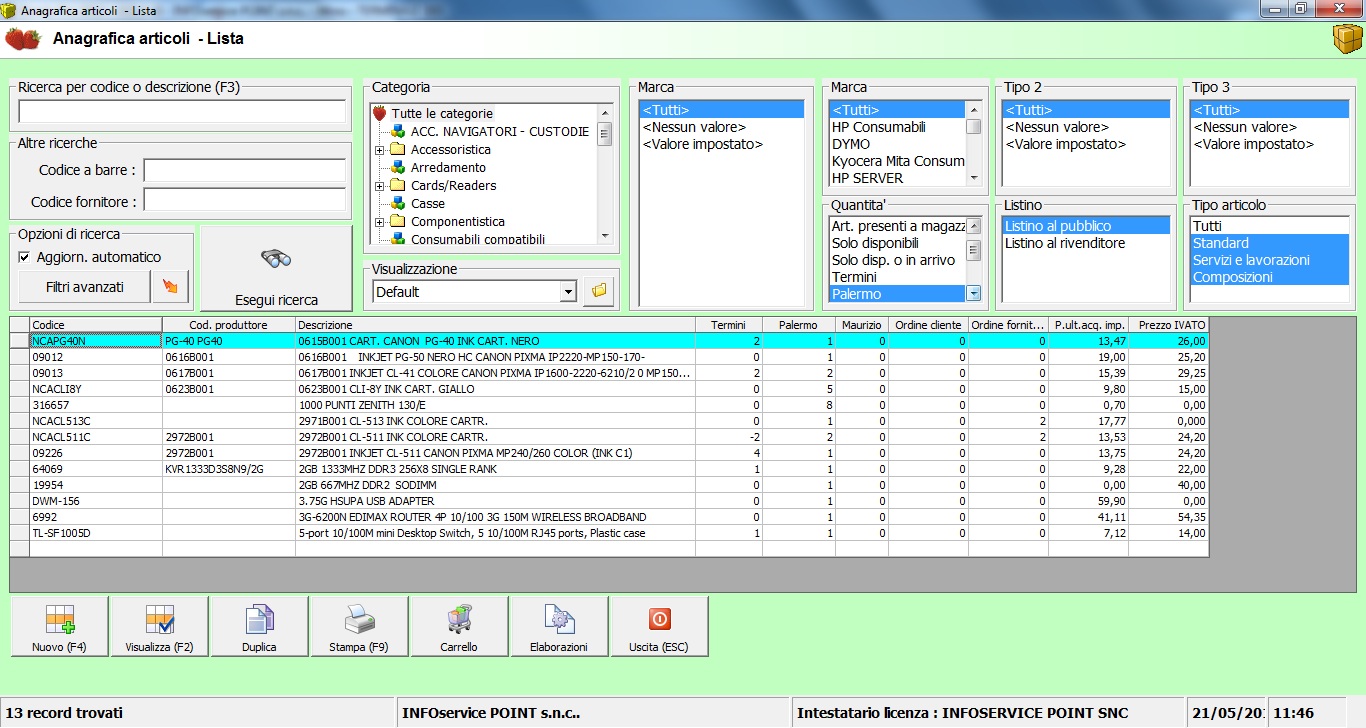Click the Cod. produttore column header
Image resolution: width=1366 pixels, height=728 pixels.
click(x=229, y=325)
